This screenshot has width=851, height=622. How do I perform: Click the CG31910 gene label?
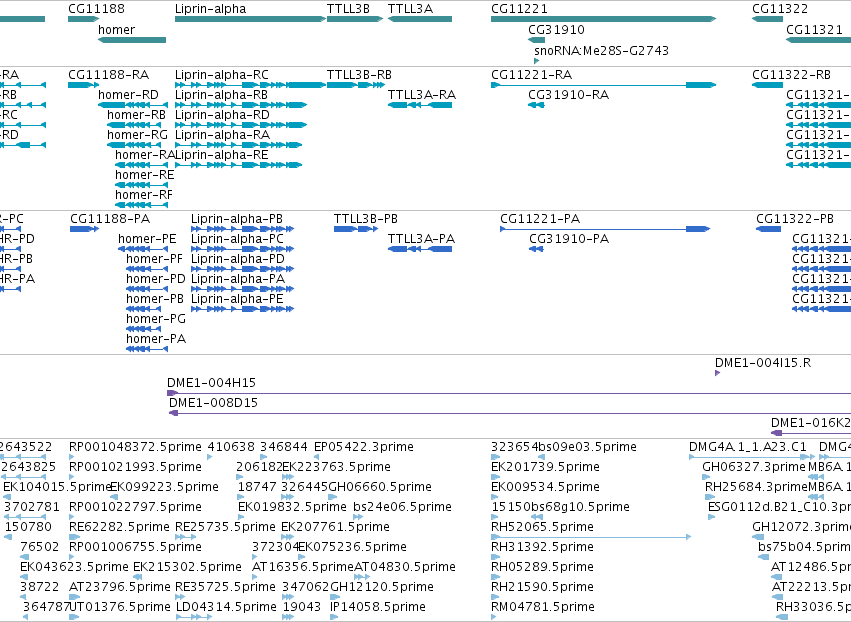click(x=556, y=30)
